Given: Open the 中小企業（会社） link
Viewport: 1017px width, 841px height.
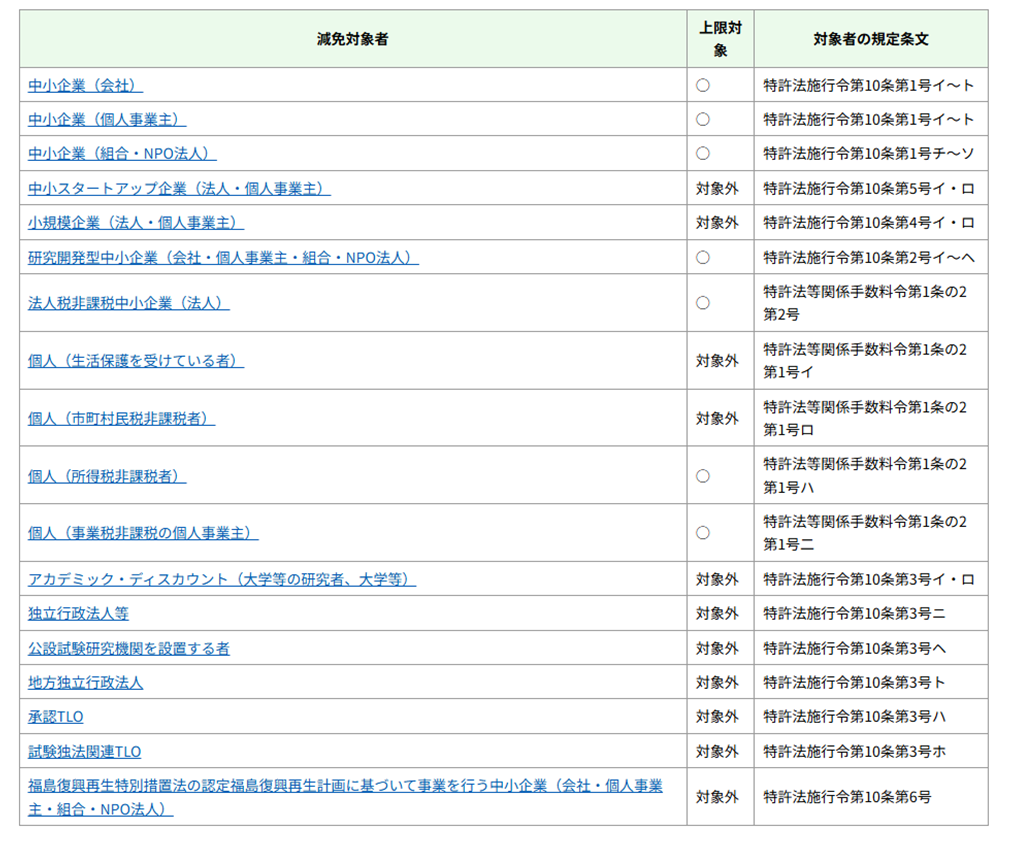Looking at the screenshot, I should 85,86.
